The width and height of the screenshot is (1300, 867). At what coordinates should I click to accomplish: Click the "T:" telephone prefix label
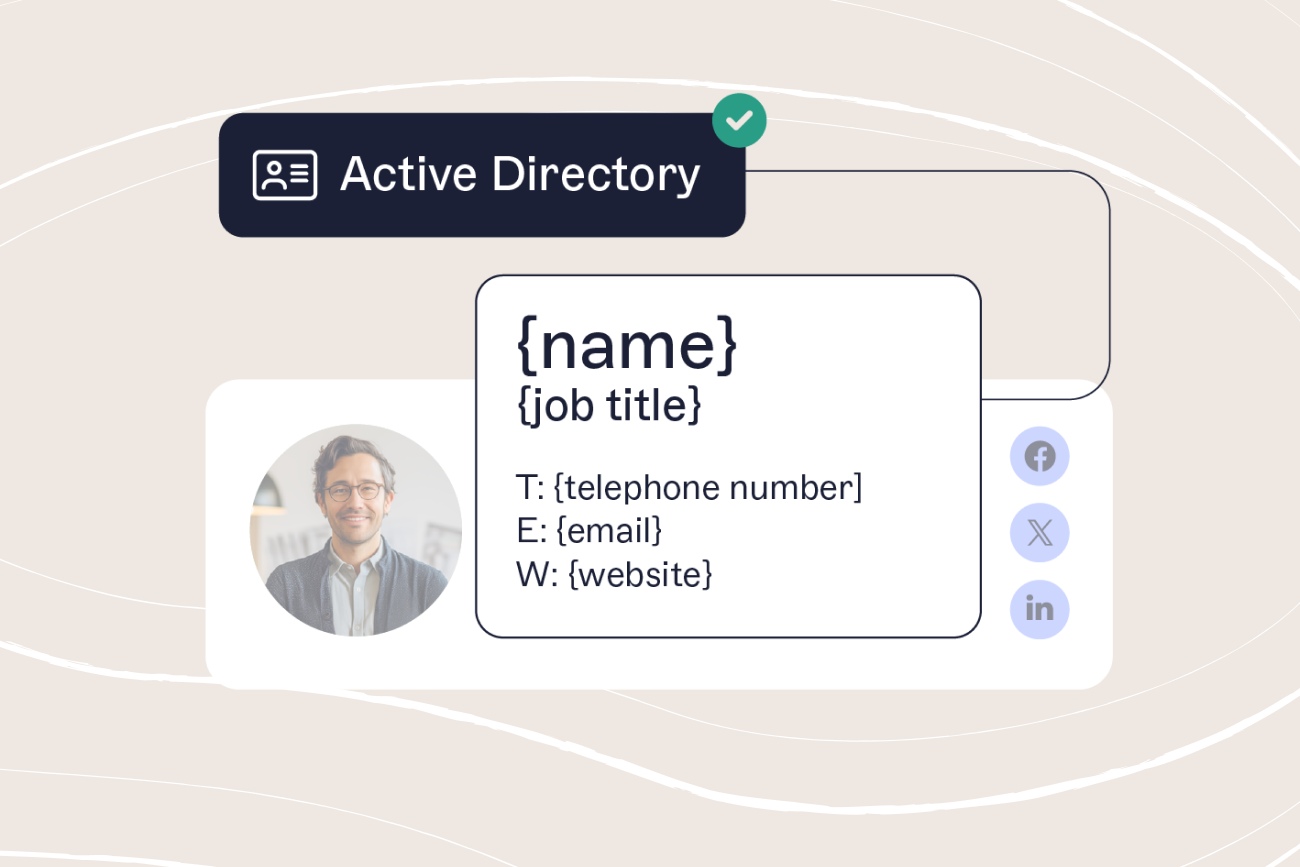(x=531, y=488)
